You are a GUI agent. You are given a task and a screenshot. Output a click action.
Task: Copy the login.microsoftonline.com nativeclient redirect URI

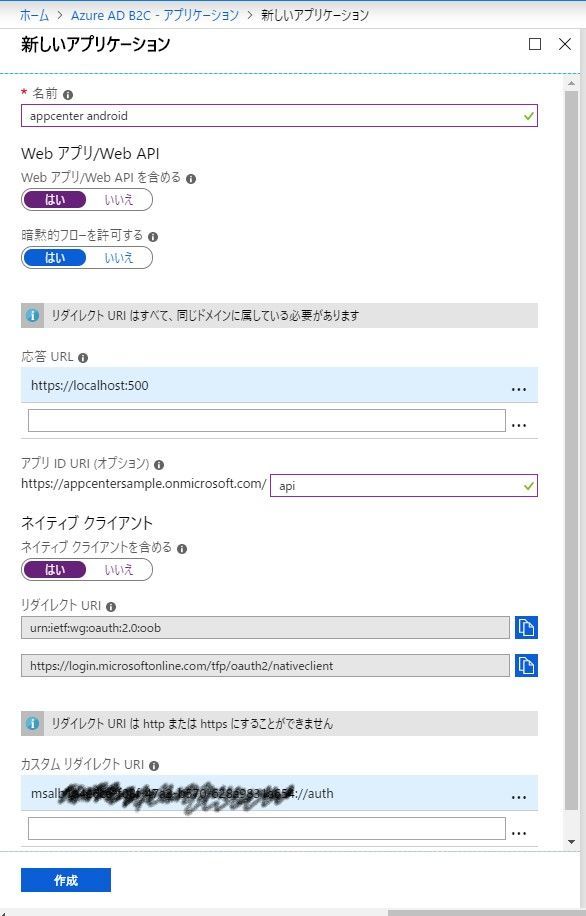pyautogui.click(x=527, y=665)
